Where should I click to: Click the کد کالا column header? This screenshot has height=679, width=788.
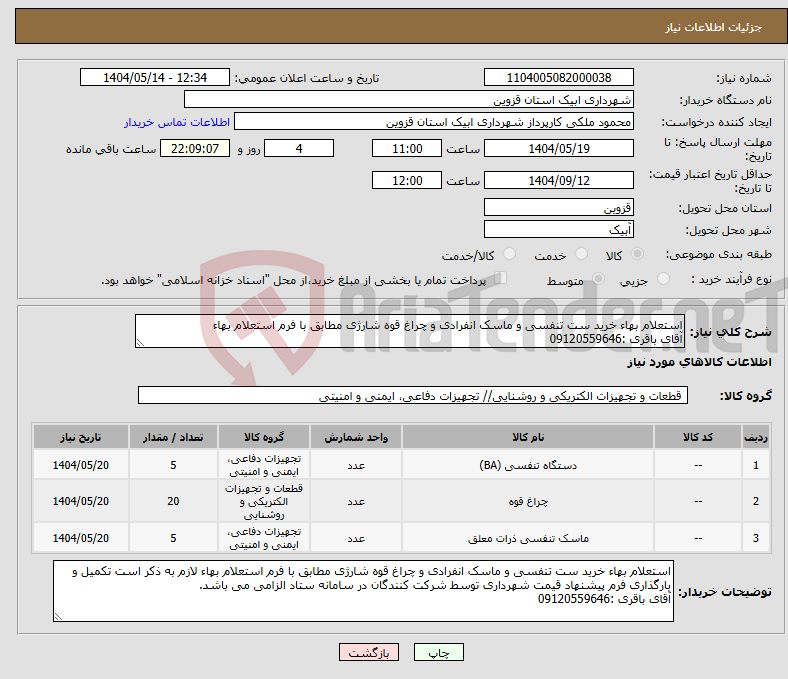click(x=698, y=437)
